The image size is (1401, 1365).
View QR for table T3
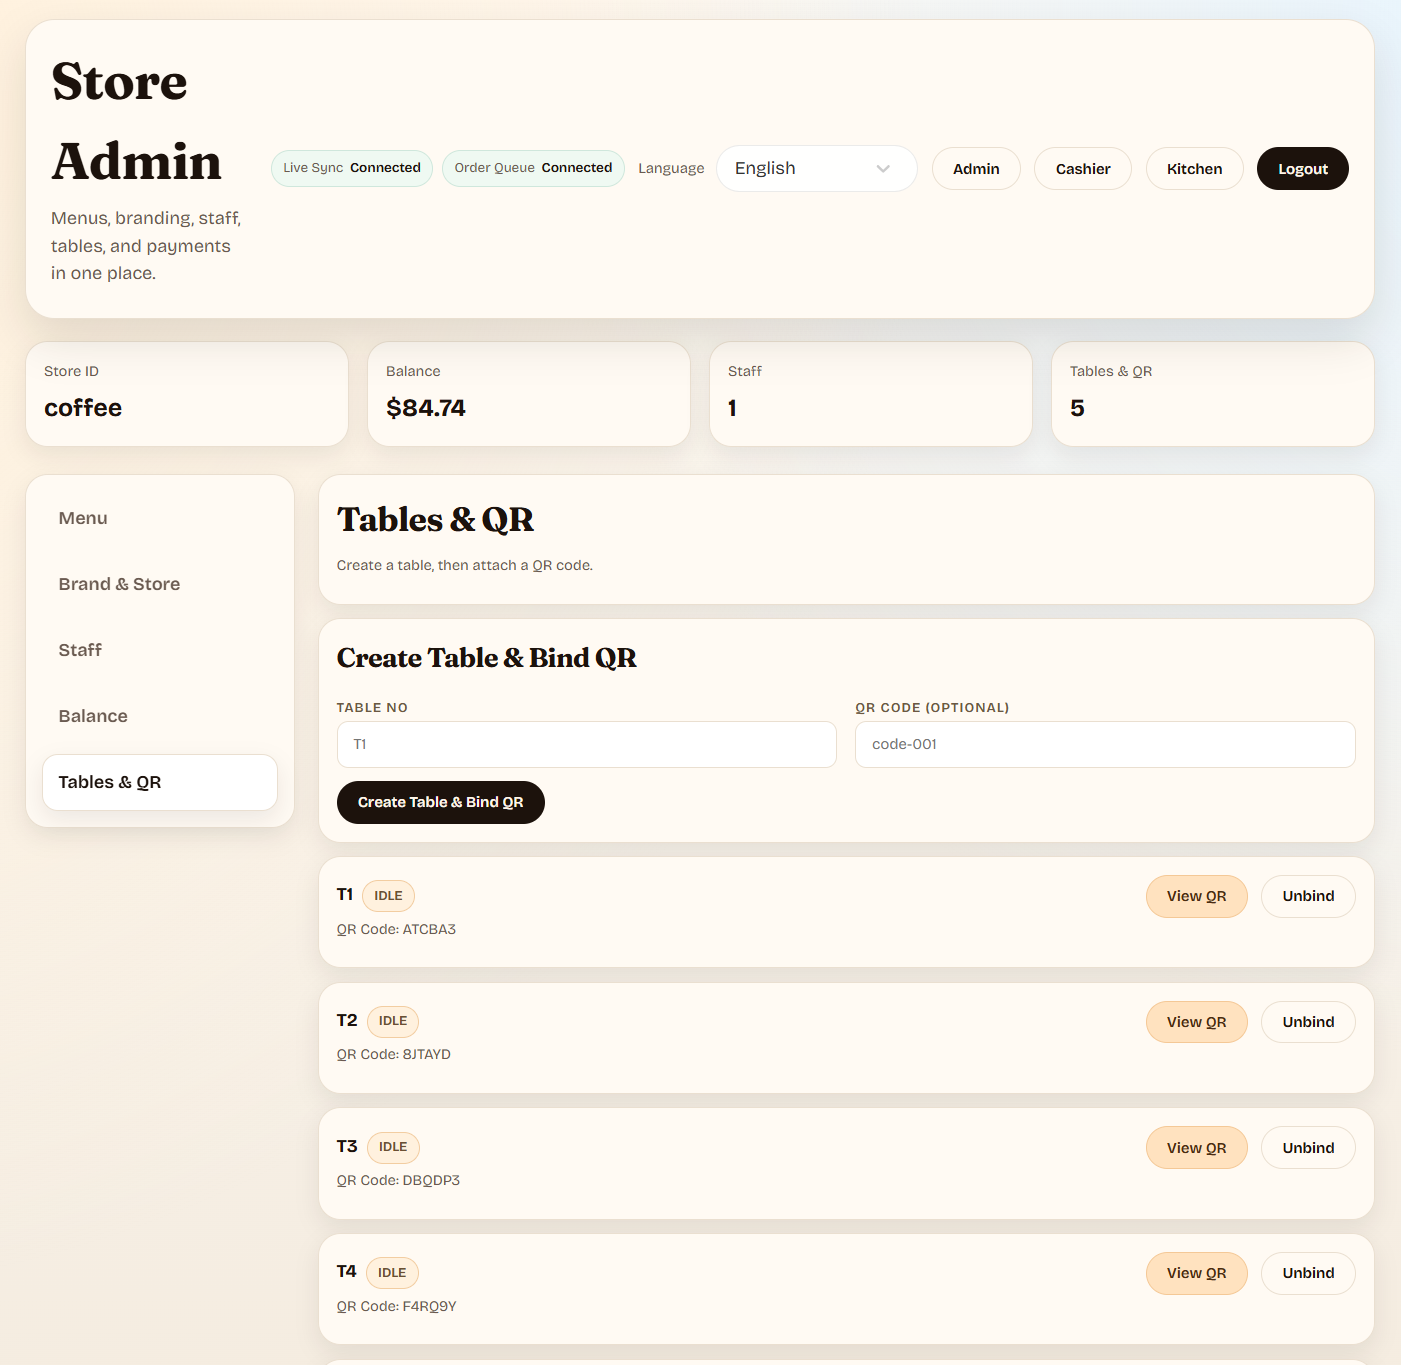pyautogui.click(x=1196, y=1148)
